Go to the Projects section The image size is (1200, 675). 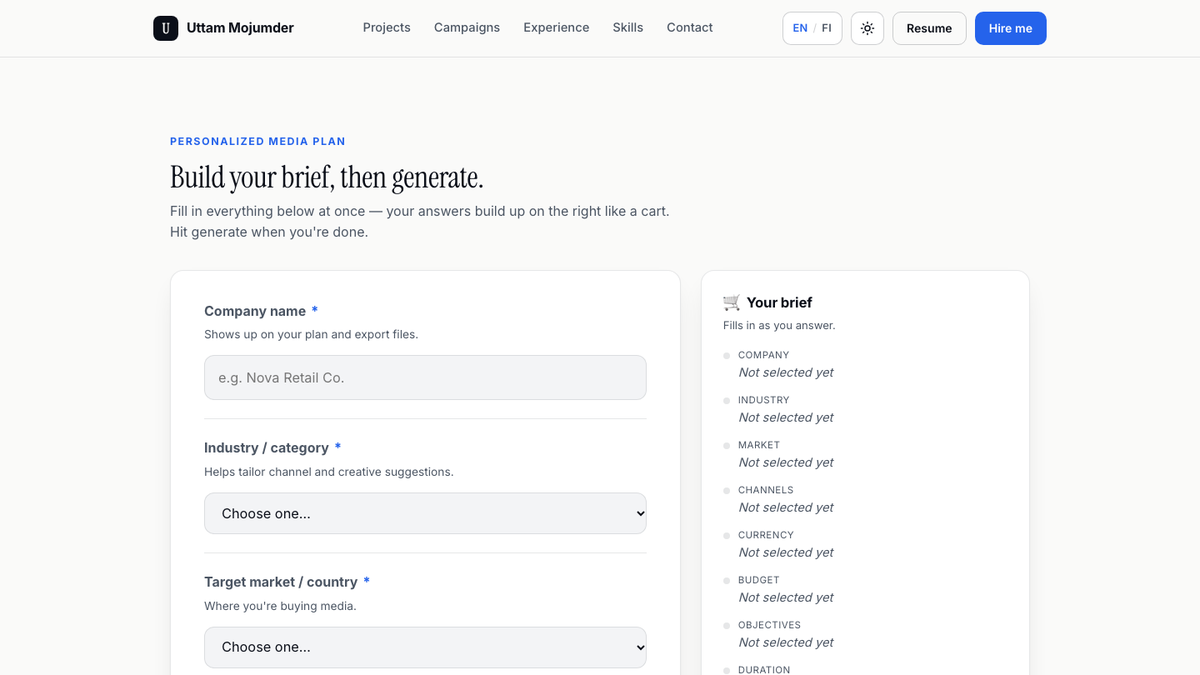(x=387, y=28)
